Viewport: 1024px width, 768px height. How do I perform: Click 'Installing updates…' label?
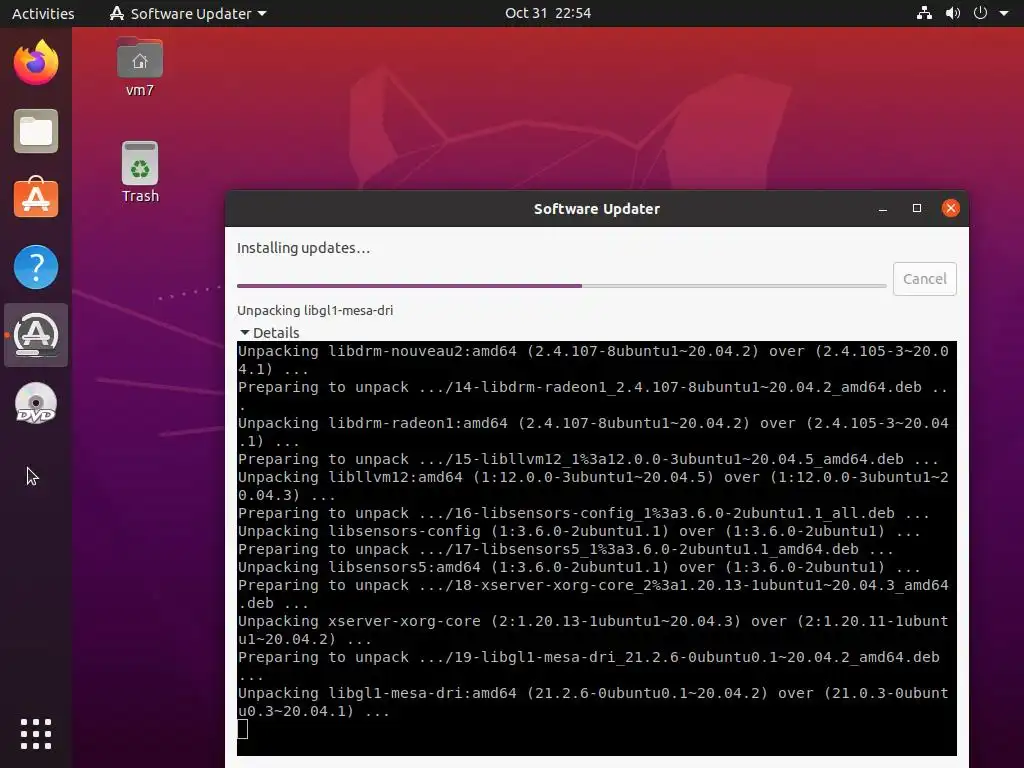(x=304, y=248)
